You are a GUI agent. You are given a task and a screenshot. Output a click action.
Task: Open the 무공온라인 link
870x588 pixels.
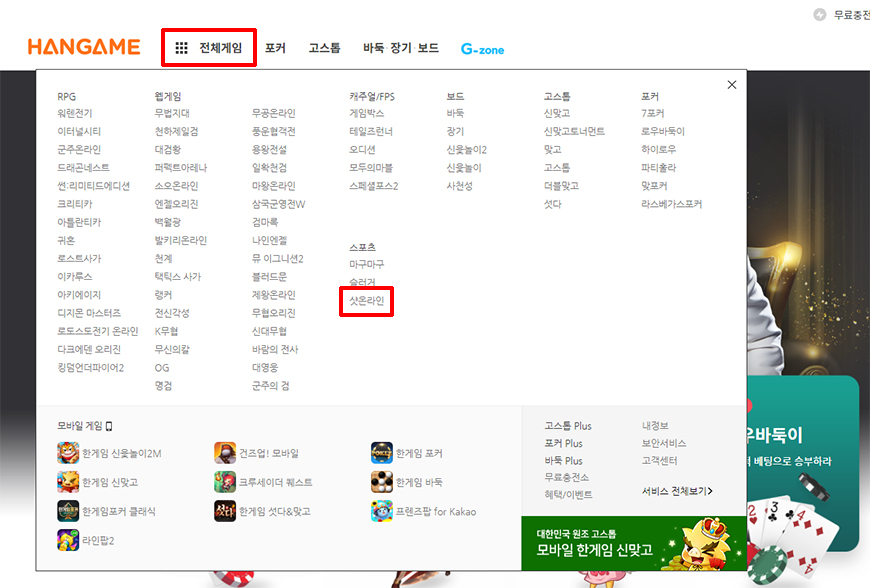click(x=274, y=113)
